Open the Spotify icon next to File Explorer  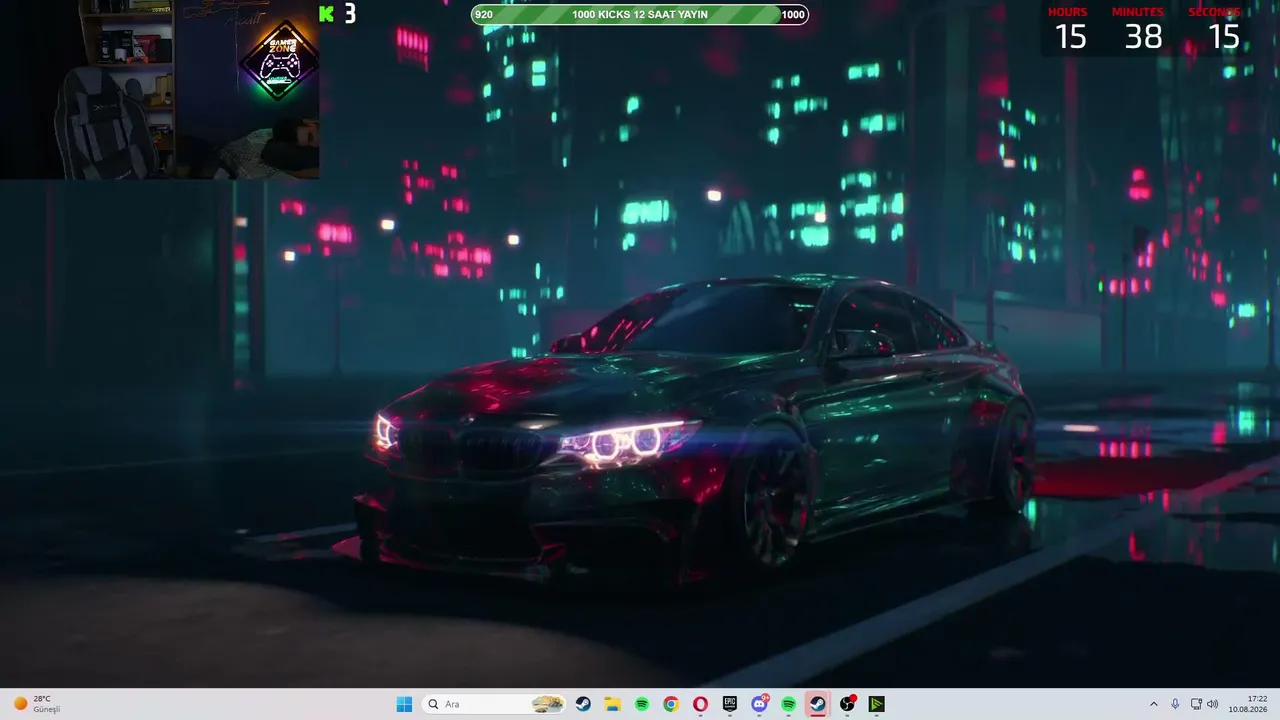(x=642, y=704)
